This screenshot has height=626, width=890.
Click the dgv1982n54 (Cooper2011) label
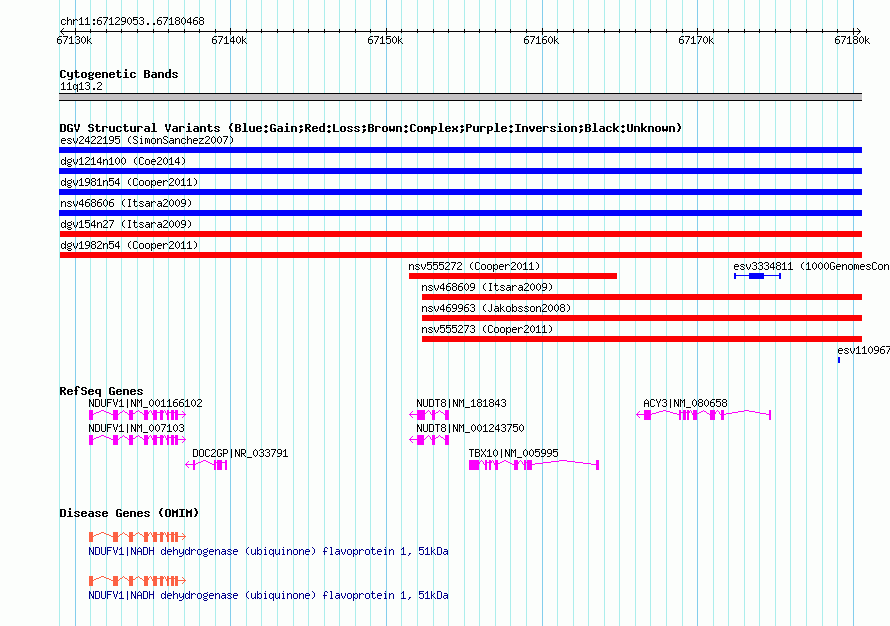pyautogui.click(x=129, y=245)
